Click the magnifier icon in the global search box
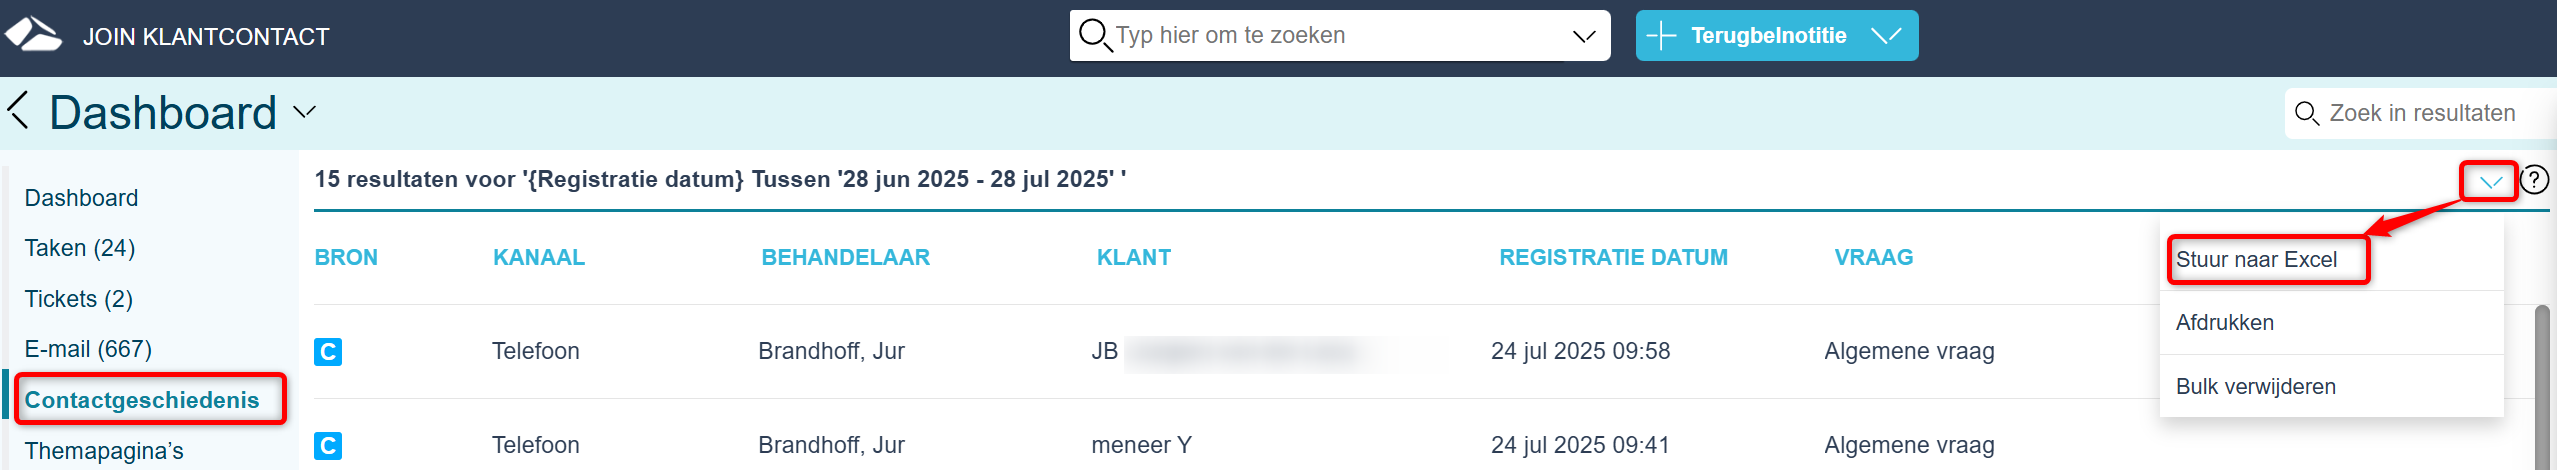This screenshot has width=2557, height=470. 1095,36
